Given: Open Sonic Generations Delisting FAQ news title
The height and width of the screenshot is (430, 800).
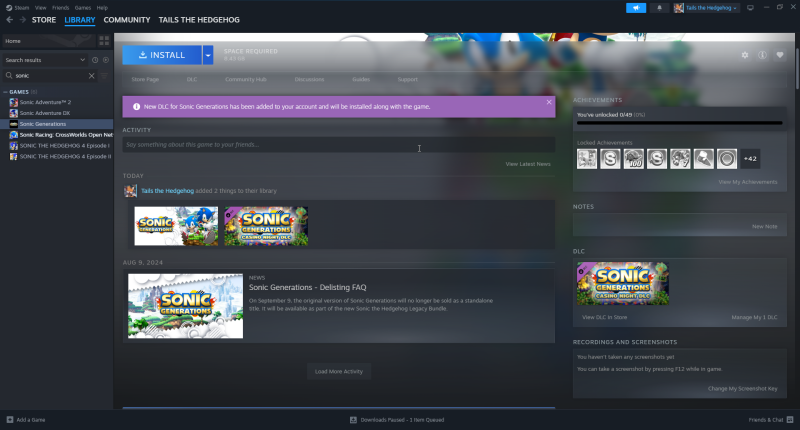Looking at the screenshot, I should [x=308, y=288].
